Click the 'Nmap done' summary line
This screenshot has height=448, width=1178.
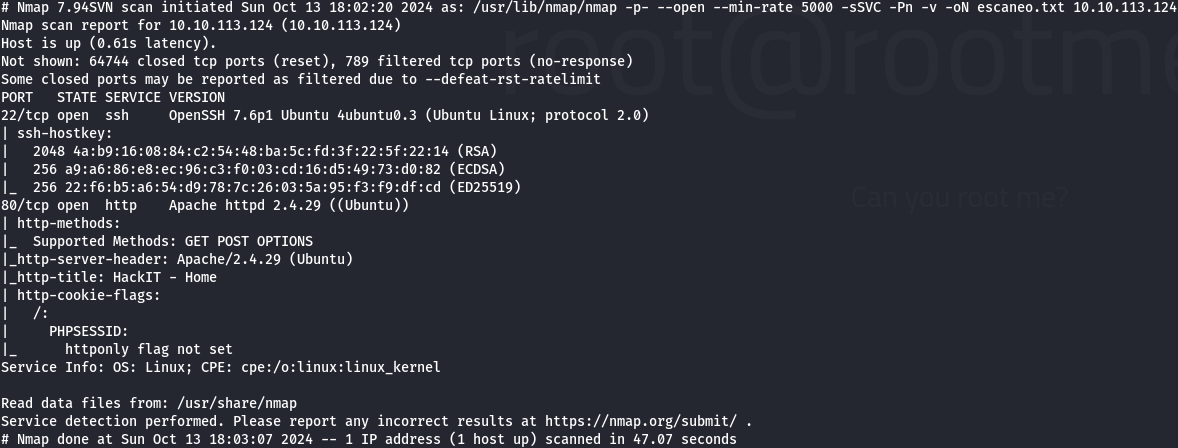(x=368, y=439)
